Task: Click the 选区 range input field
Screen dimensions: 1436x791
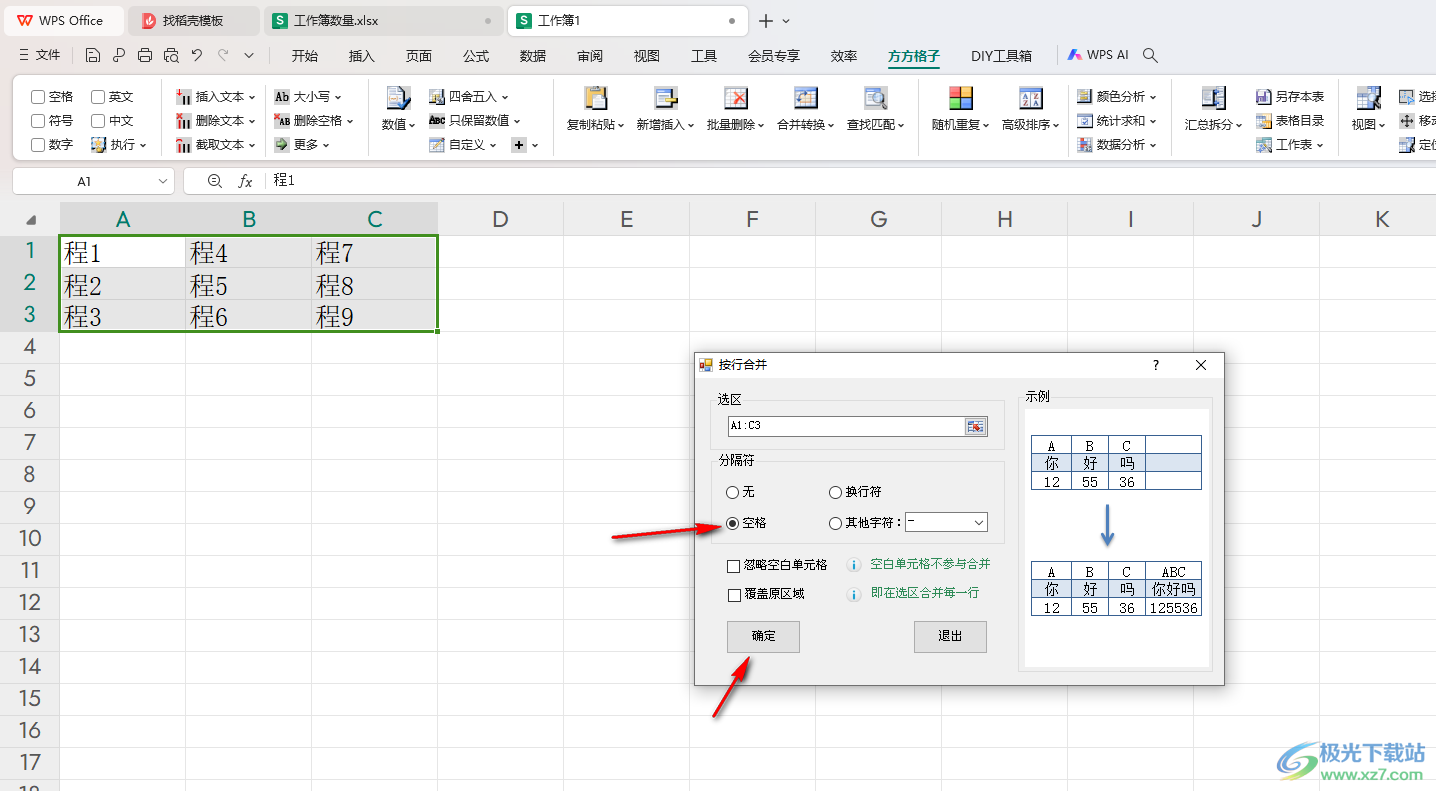Action: pos(845,427)
